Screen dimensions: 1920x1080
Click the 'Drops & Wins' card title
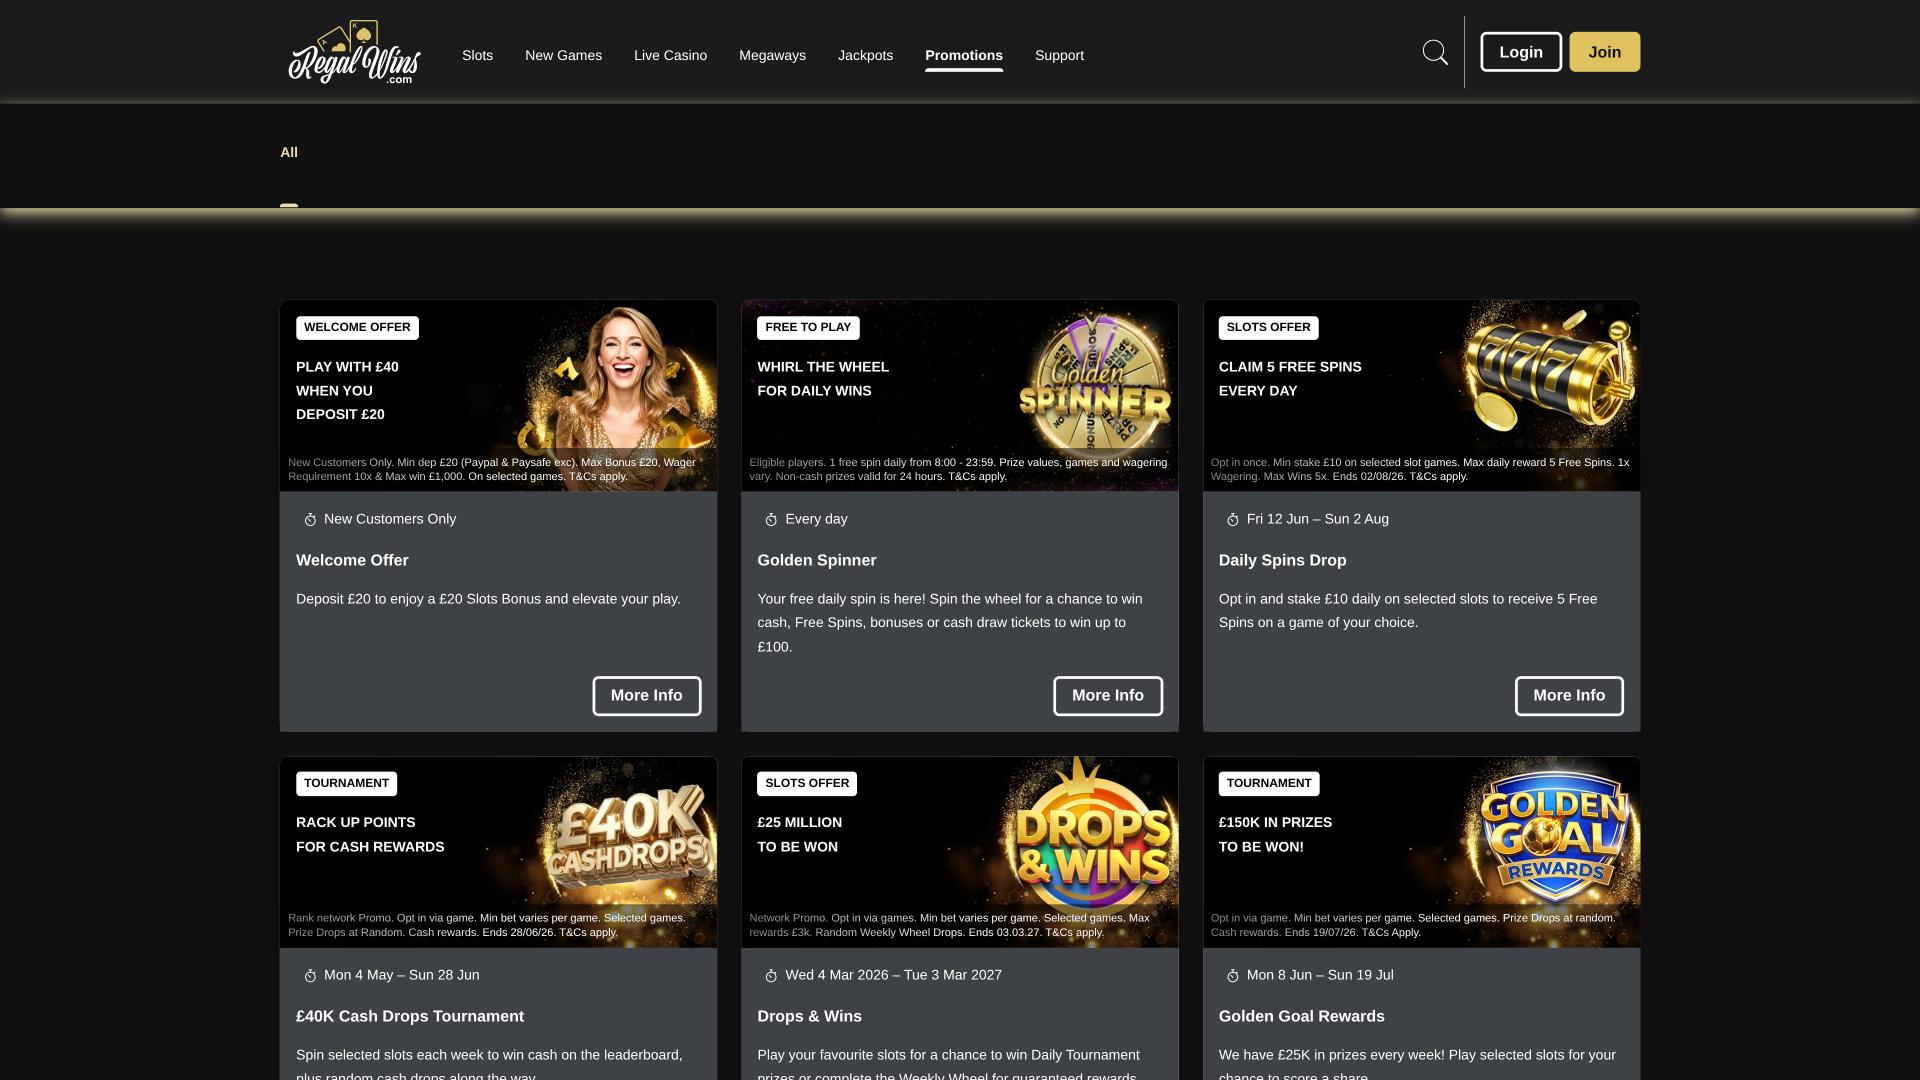tap(809, 1017)
